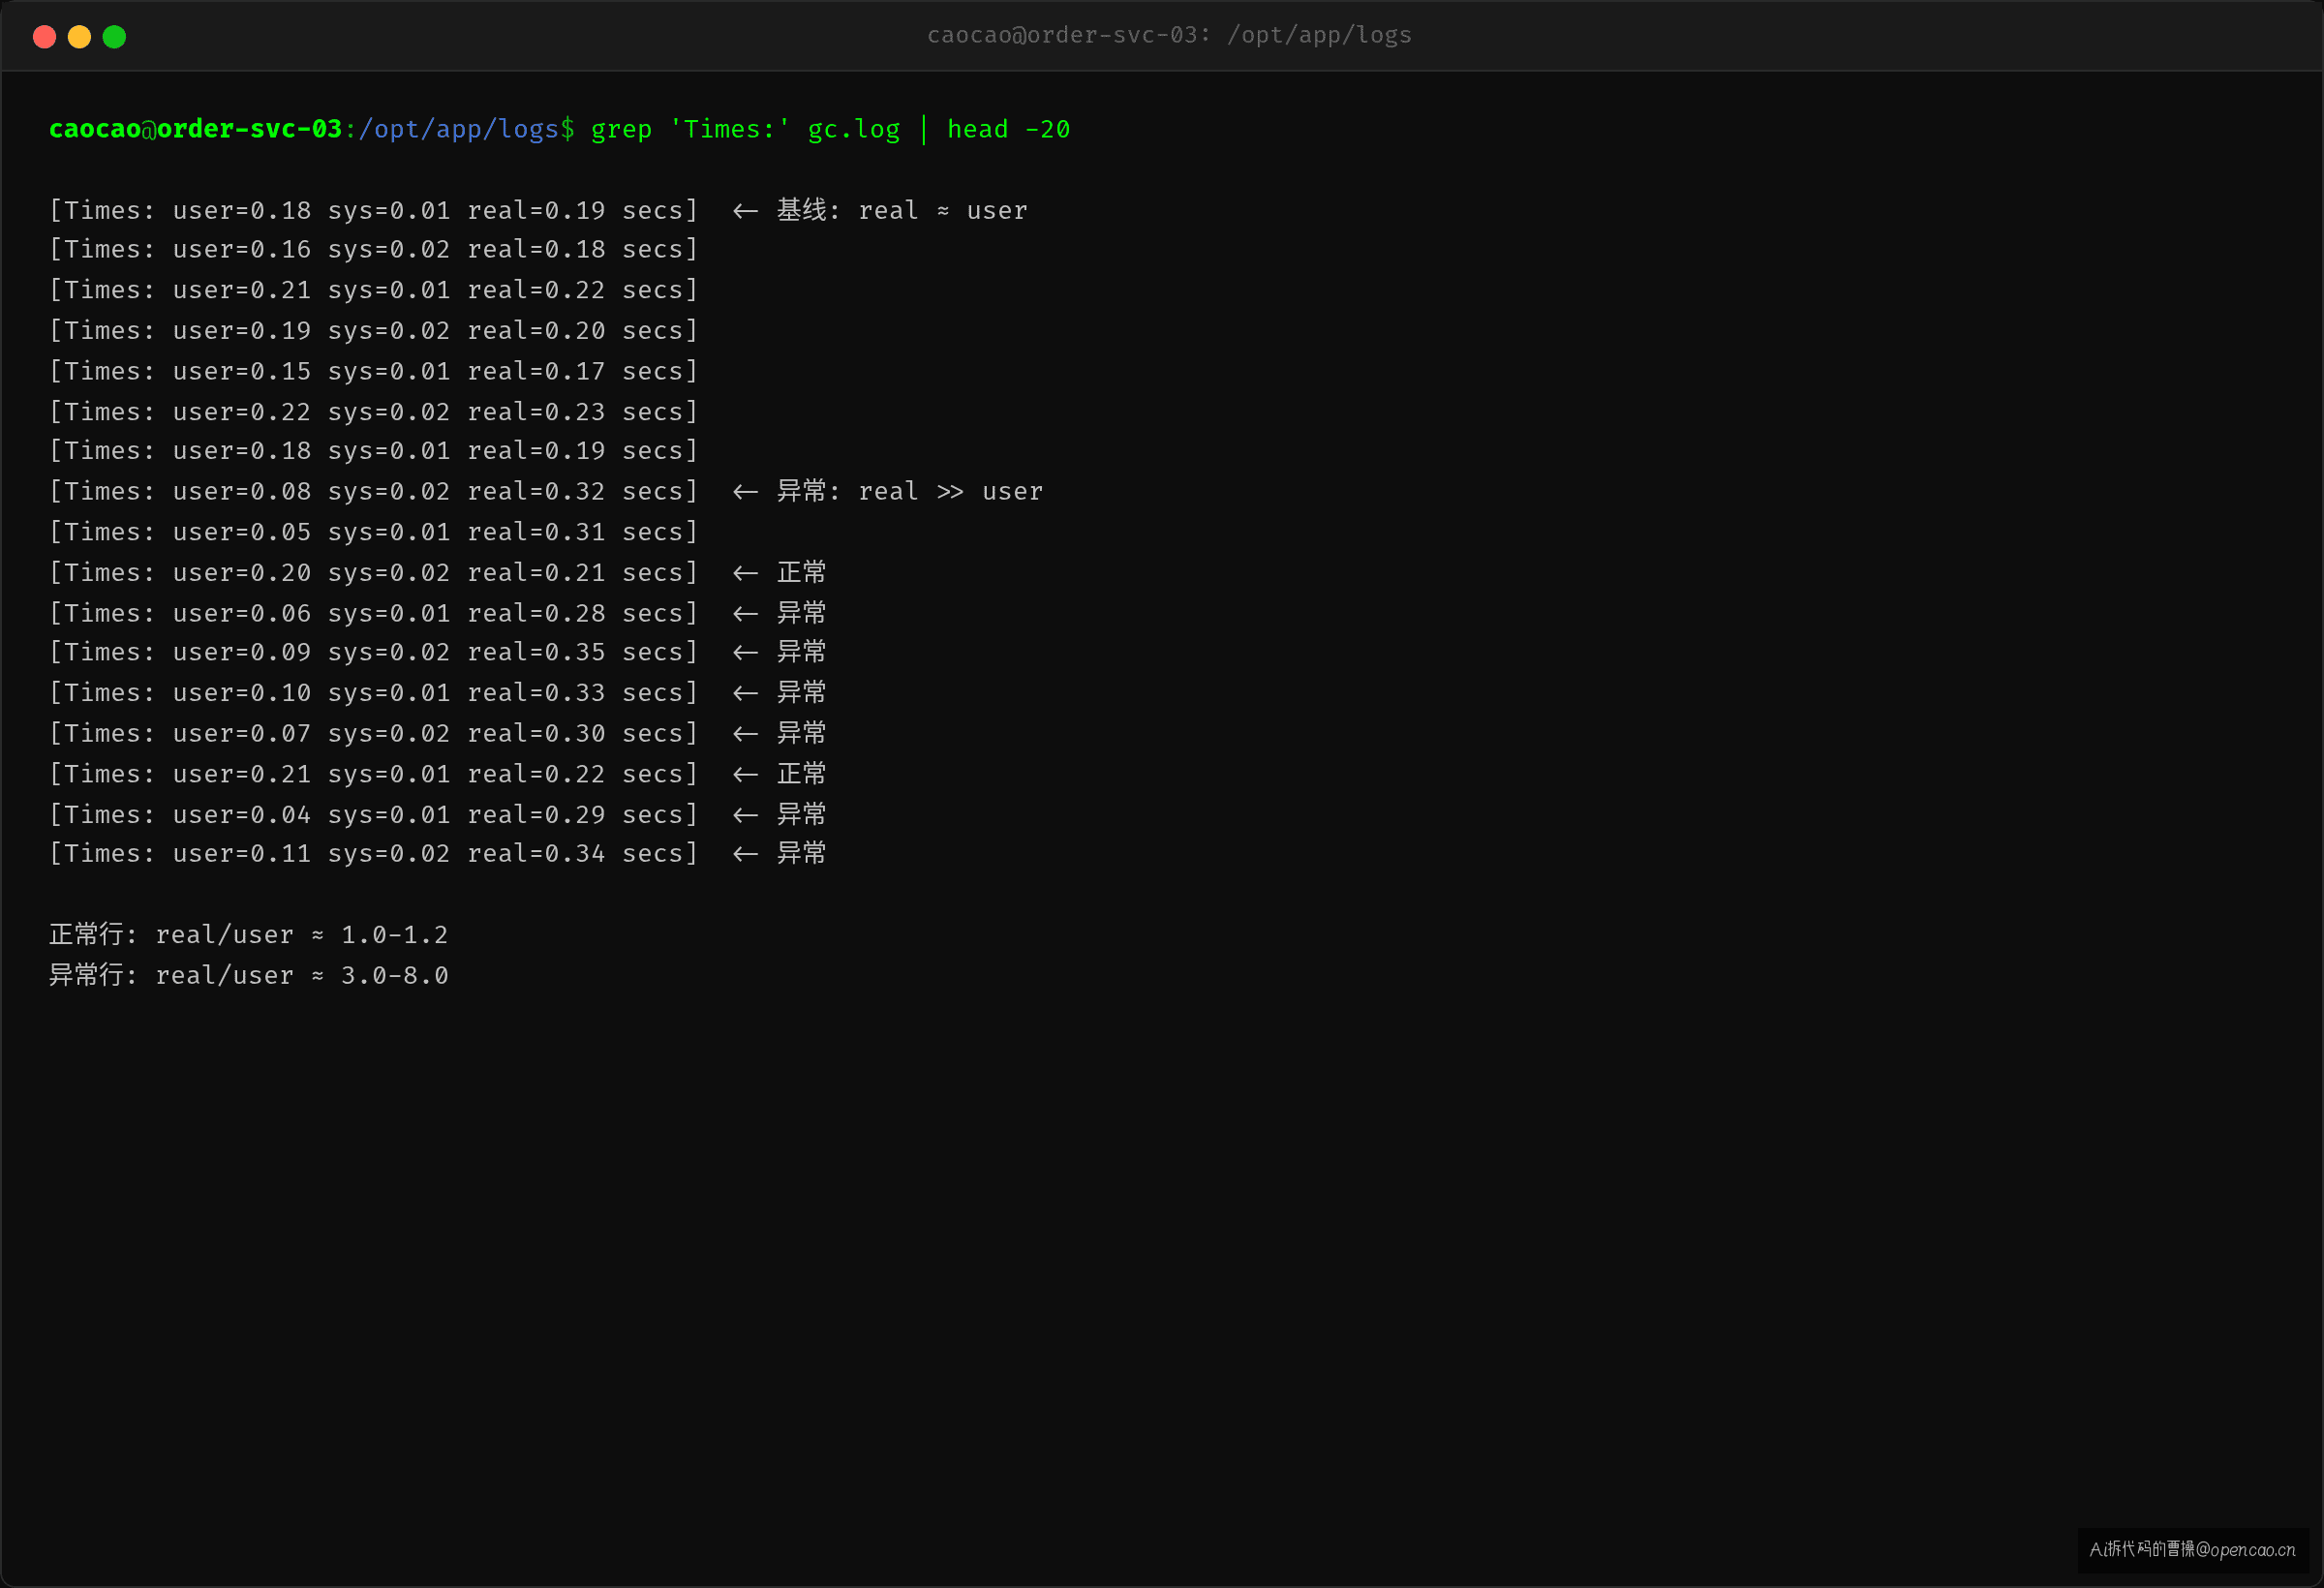Viewport: 2324px width, 1588px height.
Task: Click the prompt path /opt/app/logs
Action: [458, 130]
